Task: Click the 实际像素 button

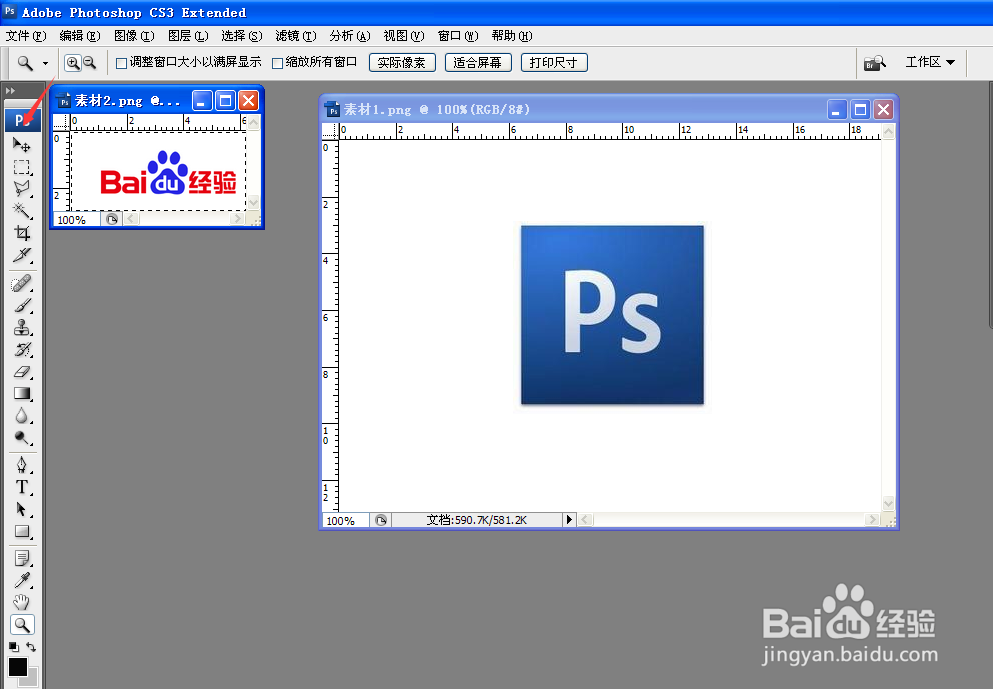Action: [x=401, y=62]
